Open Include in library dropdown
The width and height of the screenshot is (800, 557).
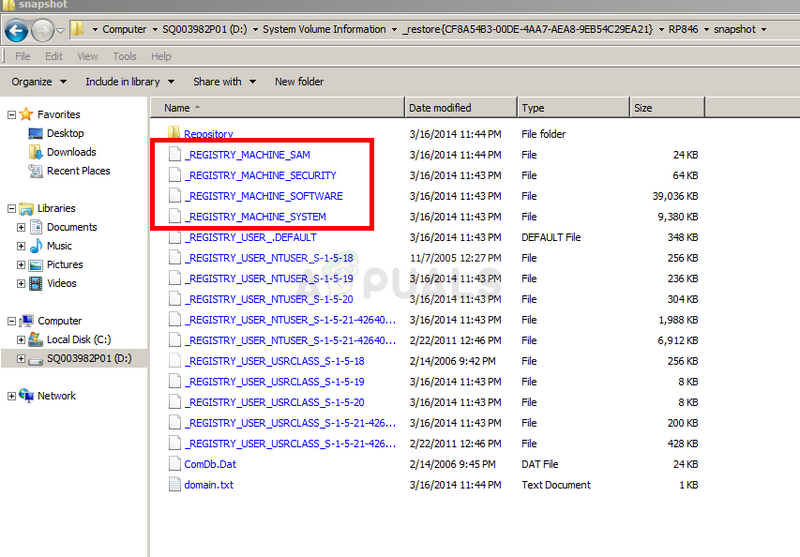pyautogui.click(x=130, y=82)
